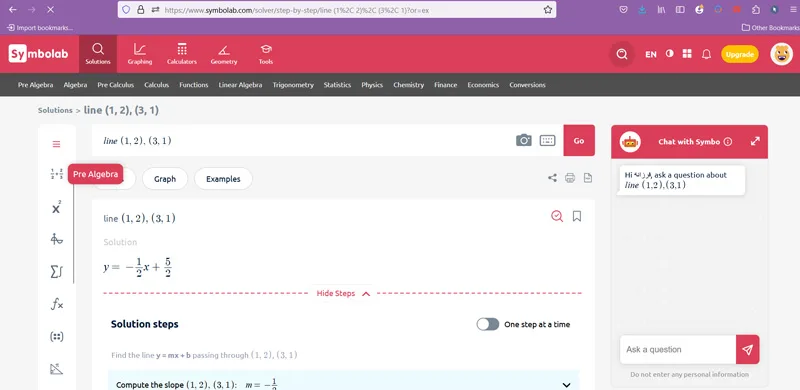This screenshot has width=800, height=390.
Task: Open the Calculus topic menu
Action: (x=156, y=85)
